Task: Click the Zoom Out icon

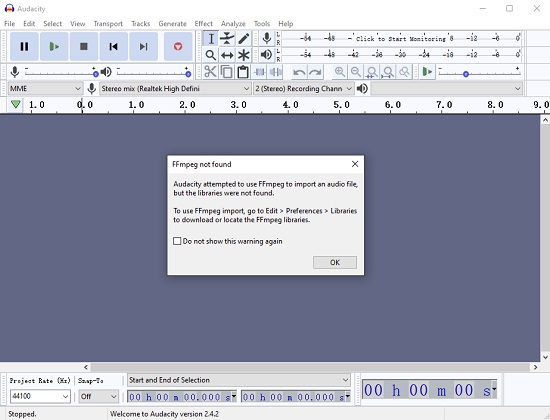Action: (356, 72)
